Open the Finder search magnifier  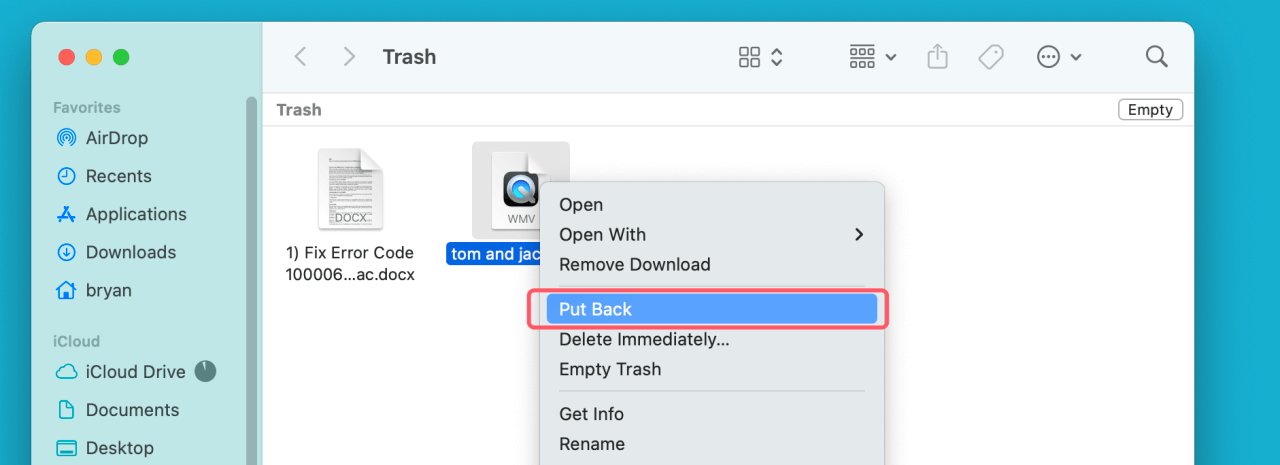click(1156, 57)
